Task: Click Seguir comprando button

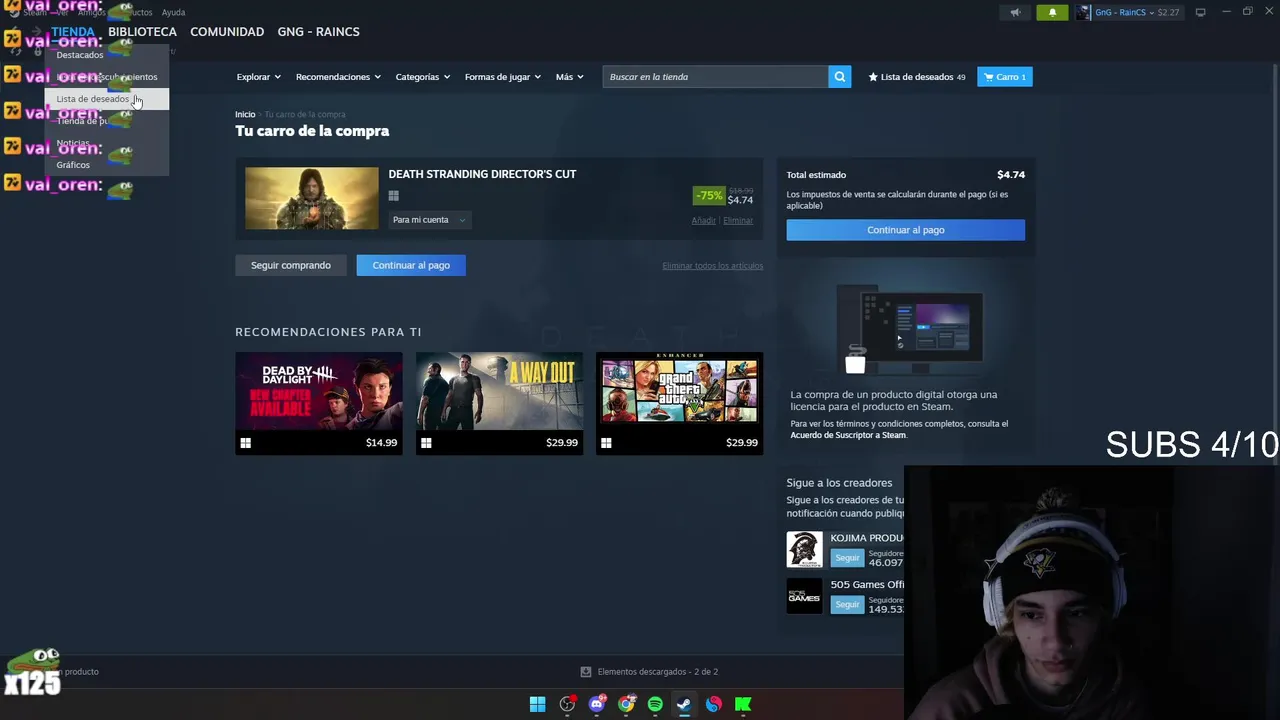Action: click(x=291, y=265)
